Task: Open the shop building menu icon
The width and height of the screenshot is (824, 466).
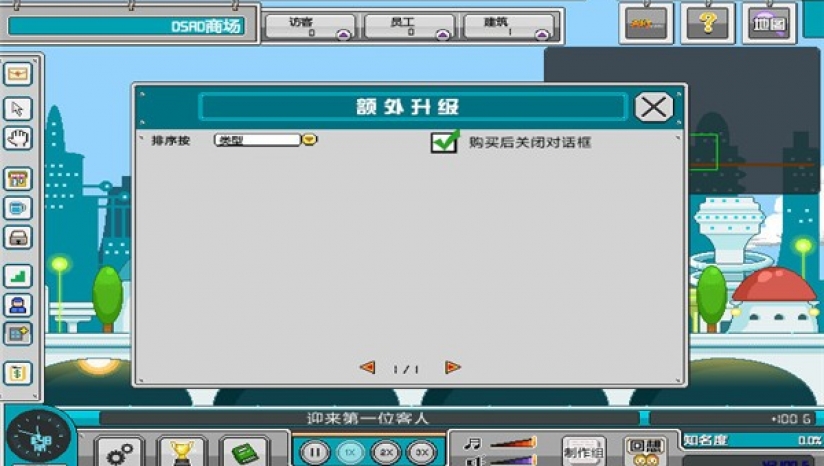Action: click(18, 179)
